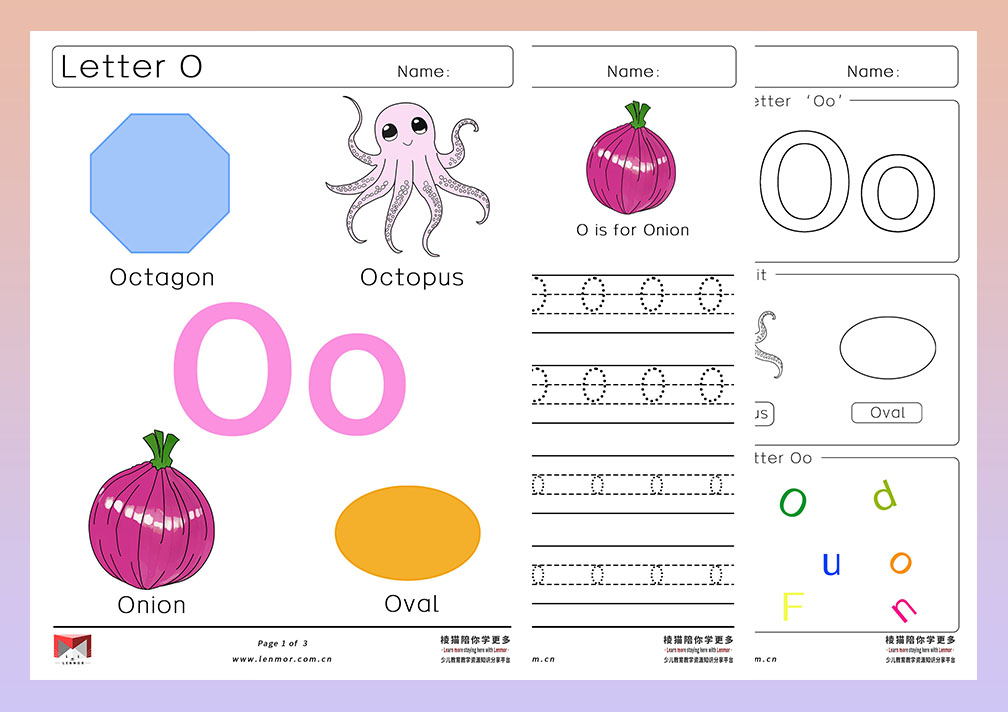Click the pink lowercase o

tap(357, 384)
